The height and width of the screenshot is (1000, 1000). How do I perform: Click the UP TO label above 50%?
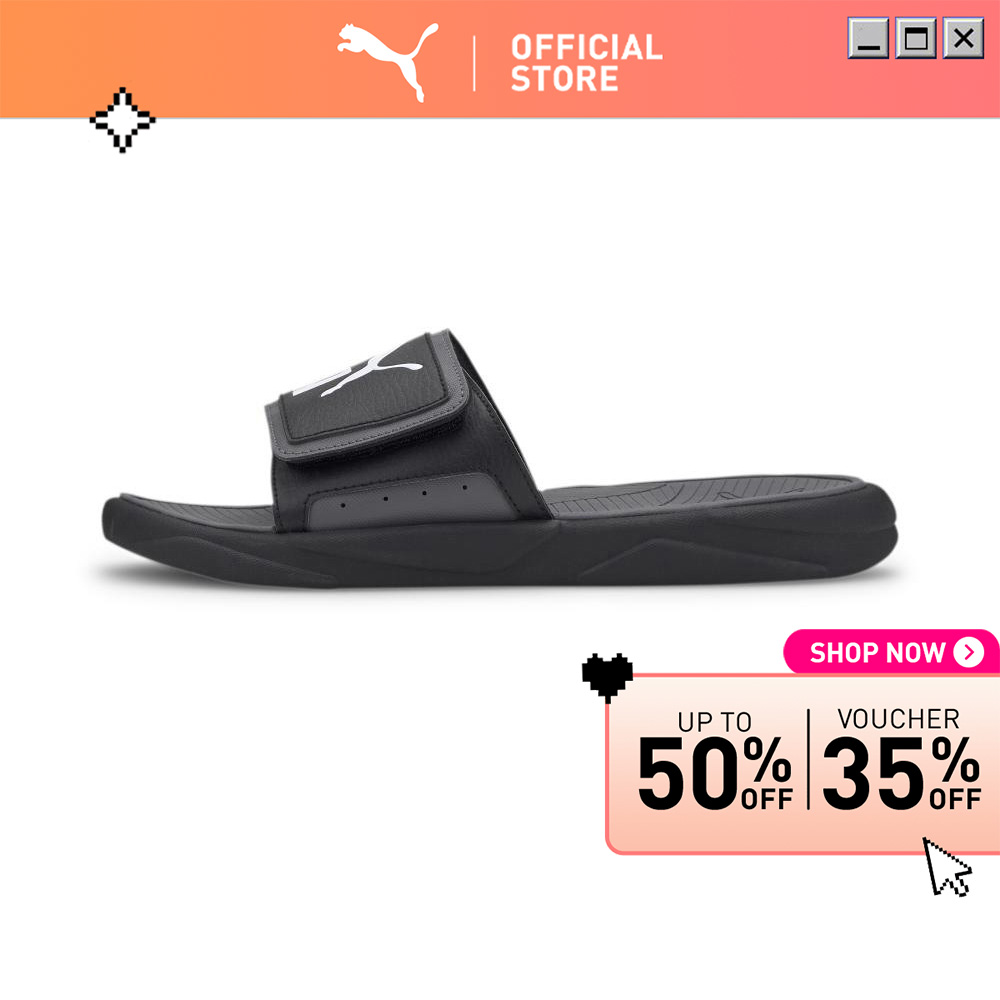pos(714,721)
